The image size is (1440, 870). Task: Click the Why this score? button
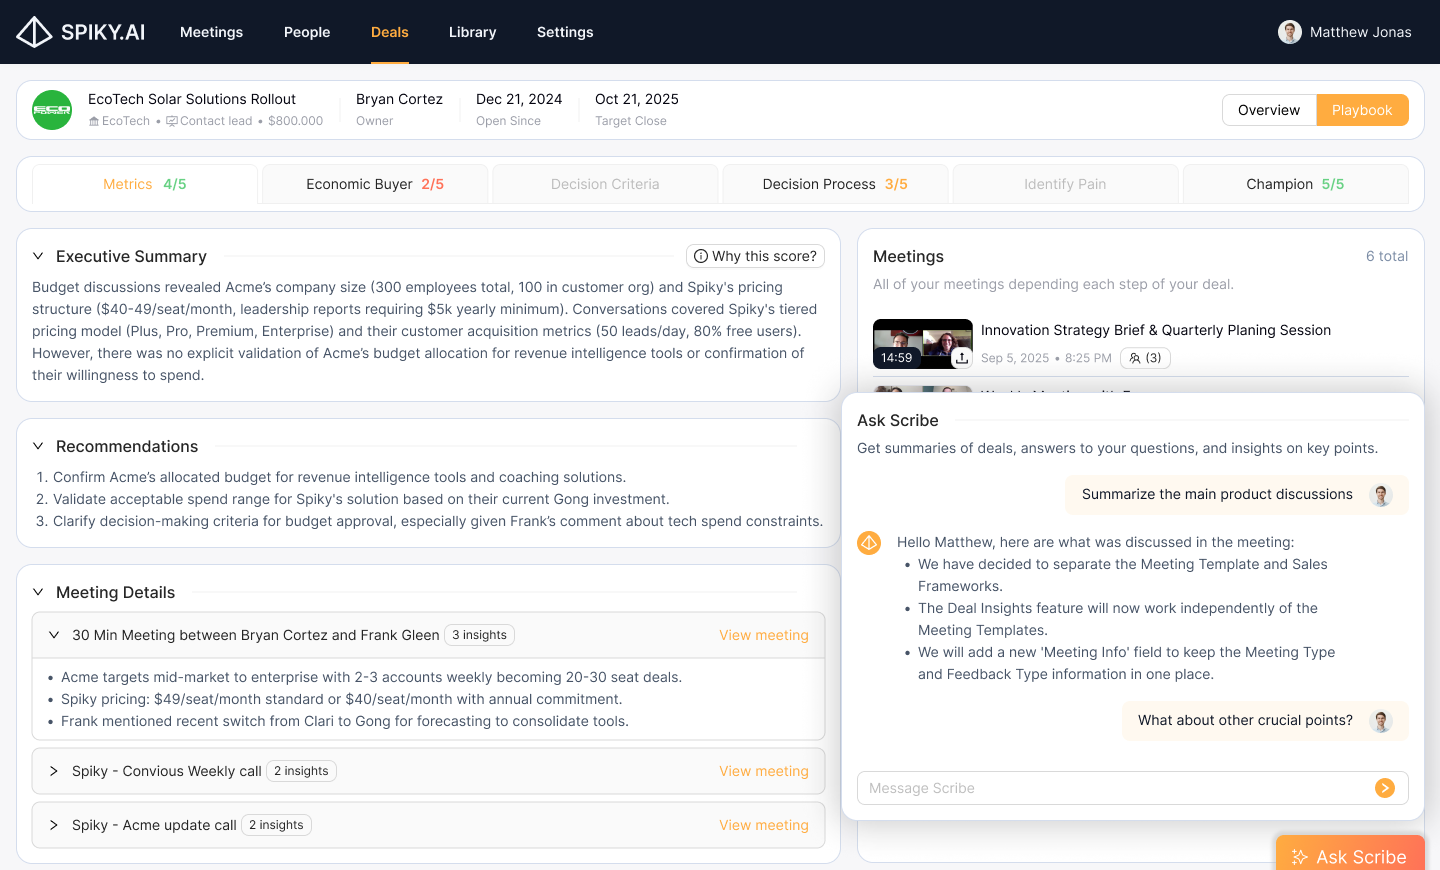pyautogui.click(x=755, y=256)
